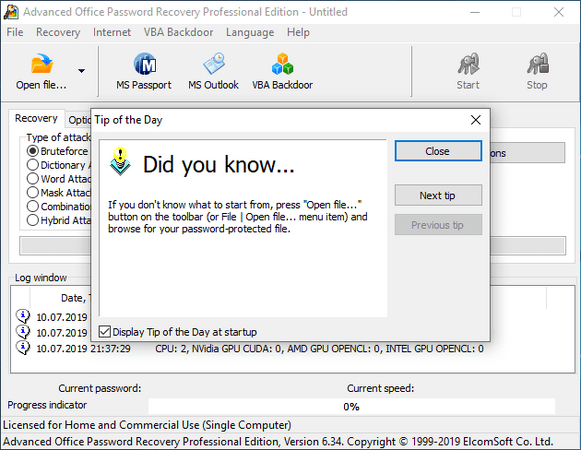This screenshot has height=450, width=581.
Task: Select the Dictionary attack radio button
Action: [x=33, y=165]
